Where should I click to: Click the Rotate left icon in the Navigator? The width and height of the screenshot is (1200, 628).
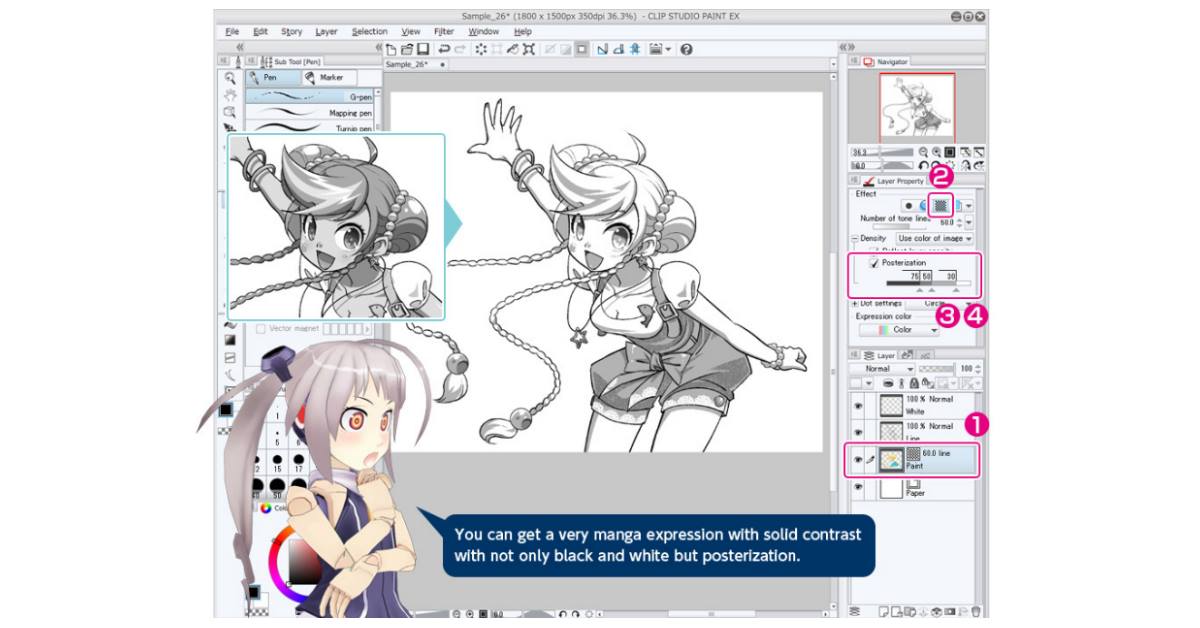(x=924, y=165)
